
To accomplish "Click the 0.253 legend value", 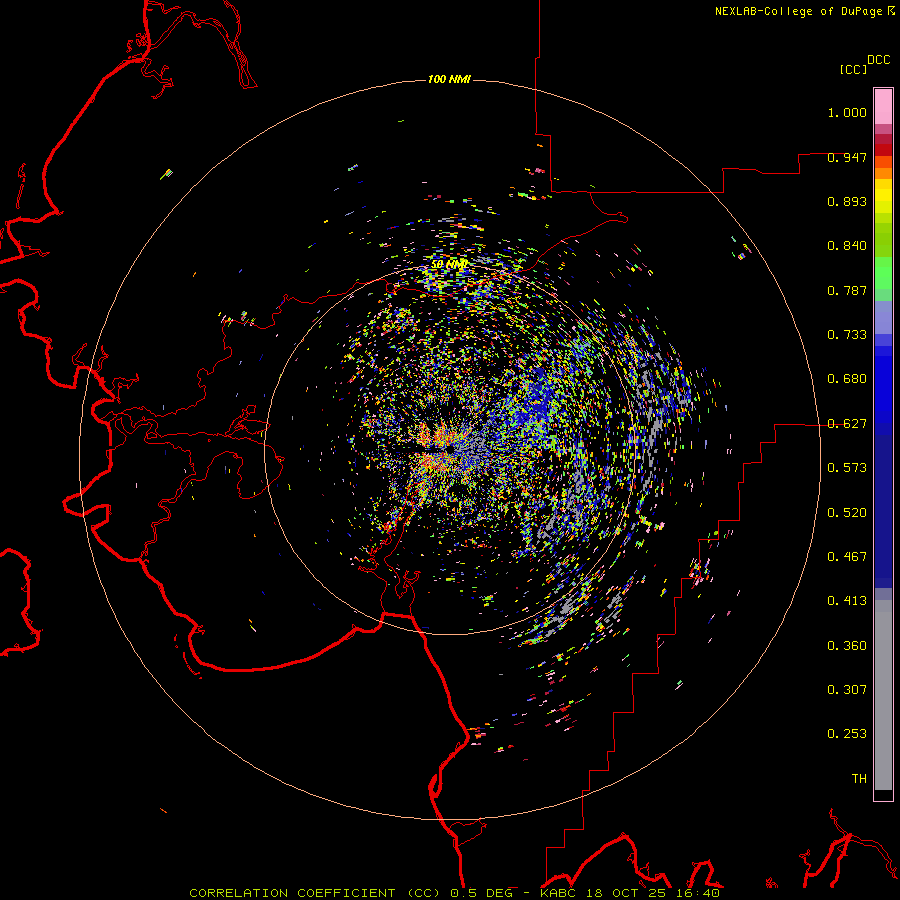I will (847, 734).
